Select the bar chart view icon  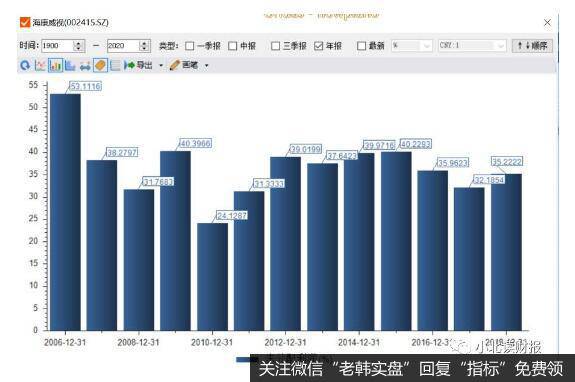click(x=55, y=65)
